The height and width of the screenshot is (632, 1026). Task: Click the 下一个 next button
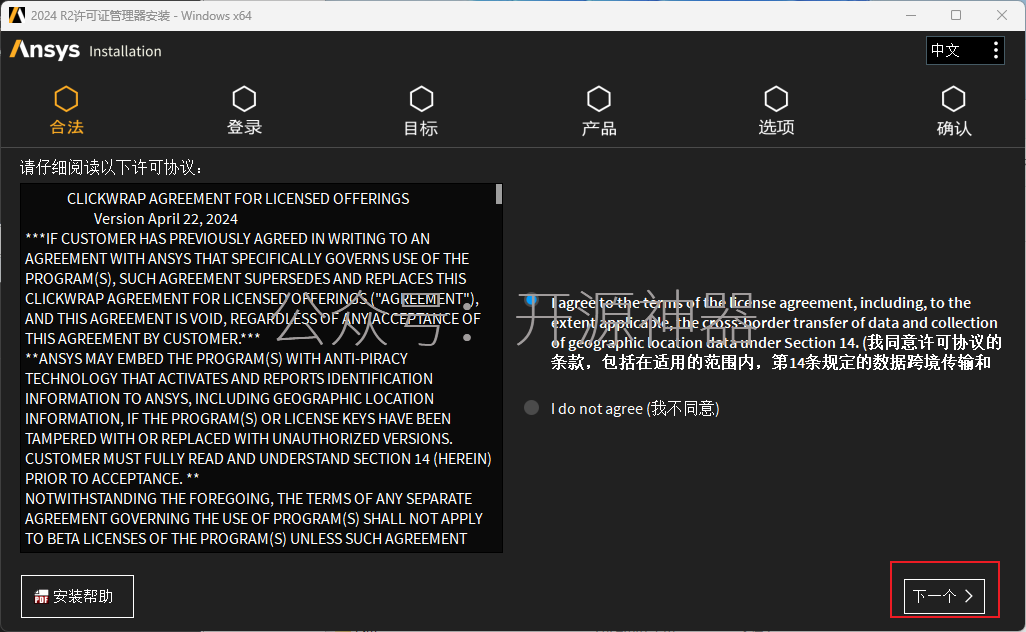944,596
